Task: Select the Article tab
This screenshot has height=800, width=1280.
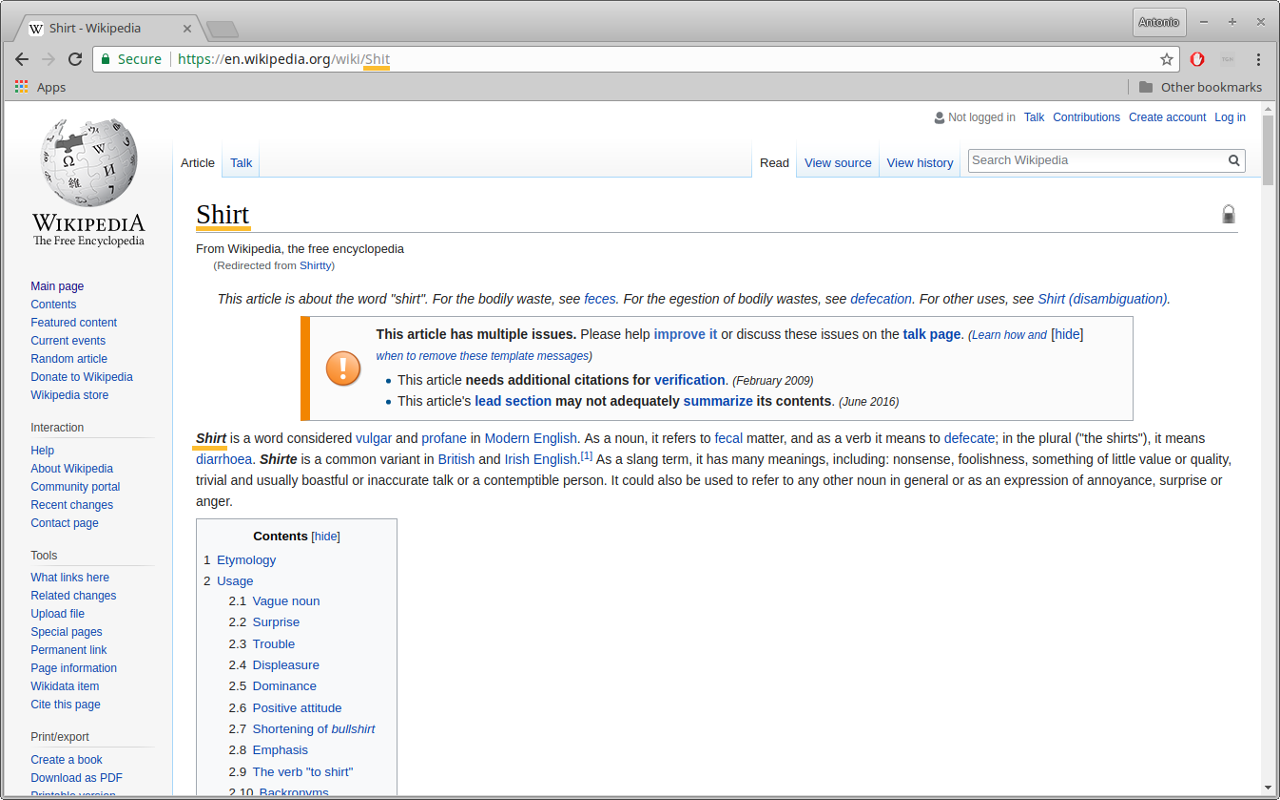Action: tap(198, 162)
